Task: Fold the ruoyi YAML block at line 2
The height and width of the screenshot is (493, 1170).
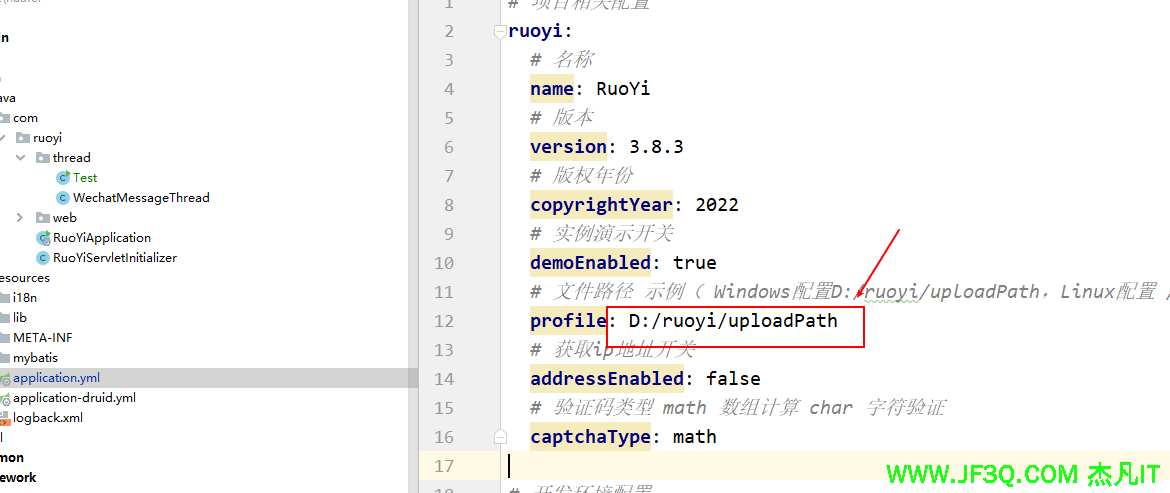Action: (500, 31)
